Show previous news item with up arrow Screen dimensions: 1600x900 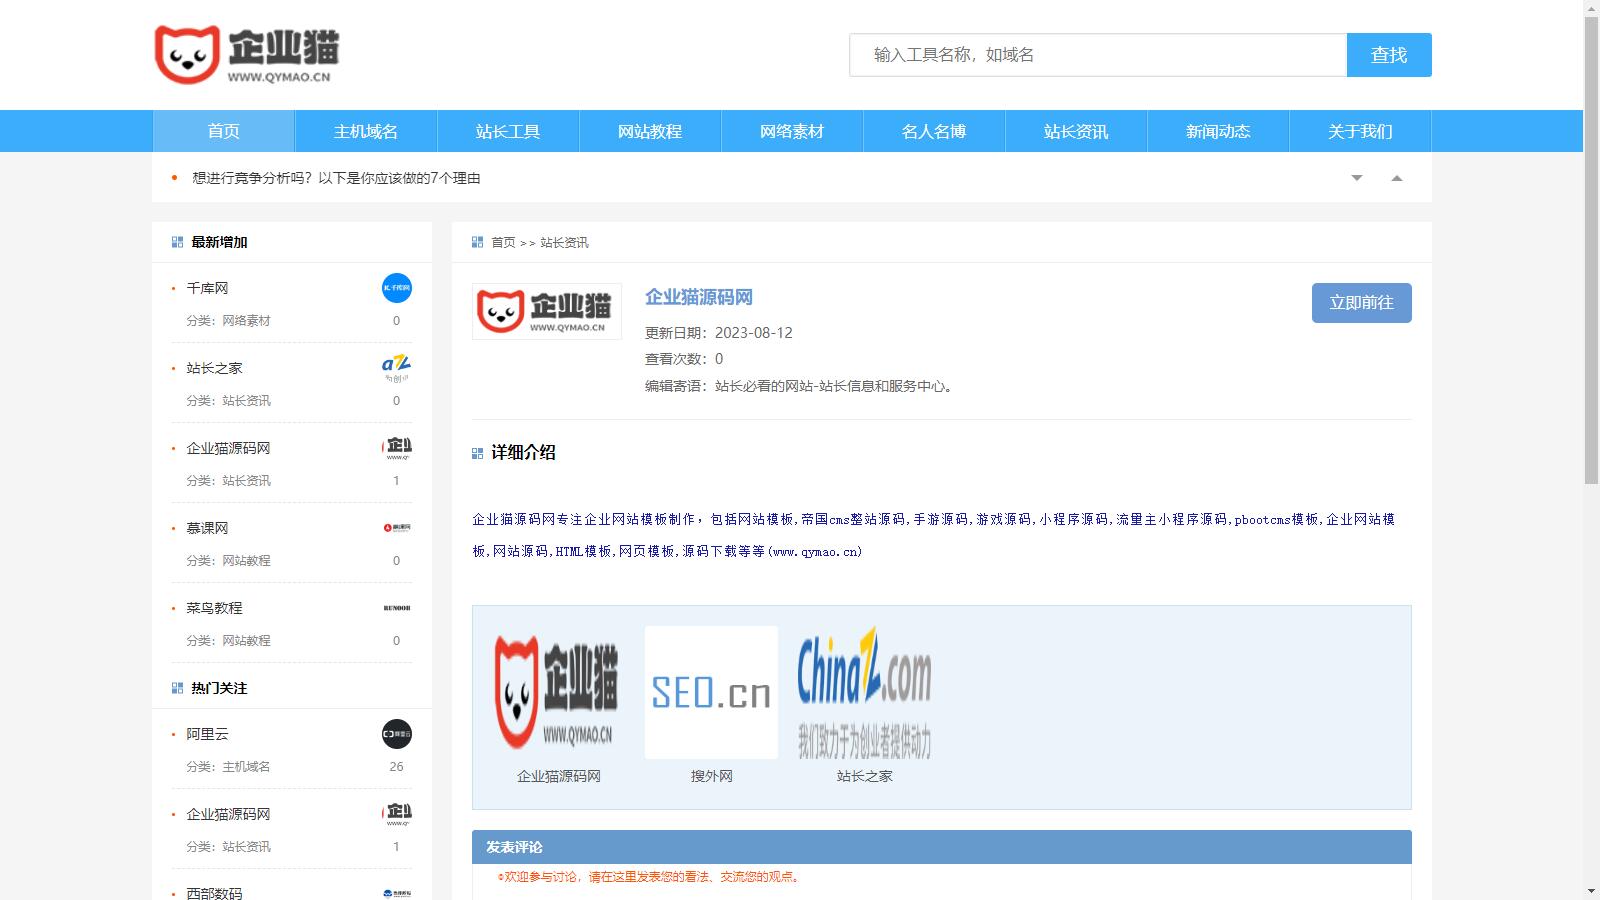[1397, 178]
